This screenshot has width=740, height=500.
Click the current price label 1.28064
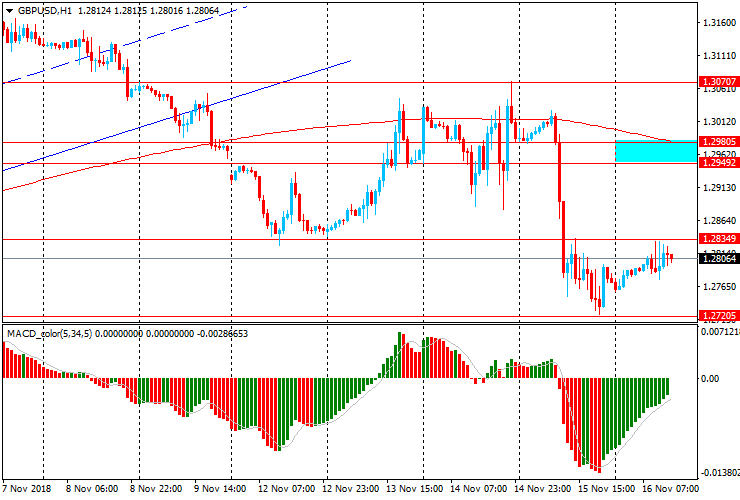tap(719, 259)
